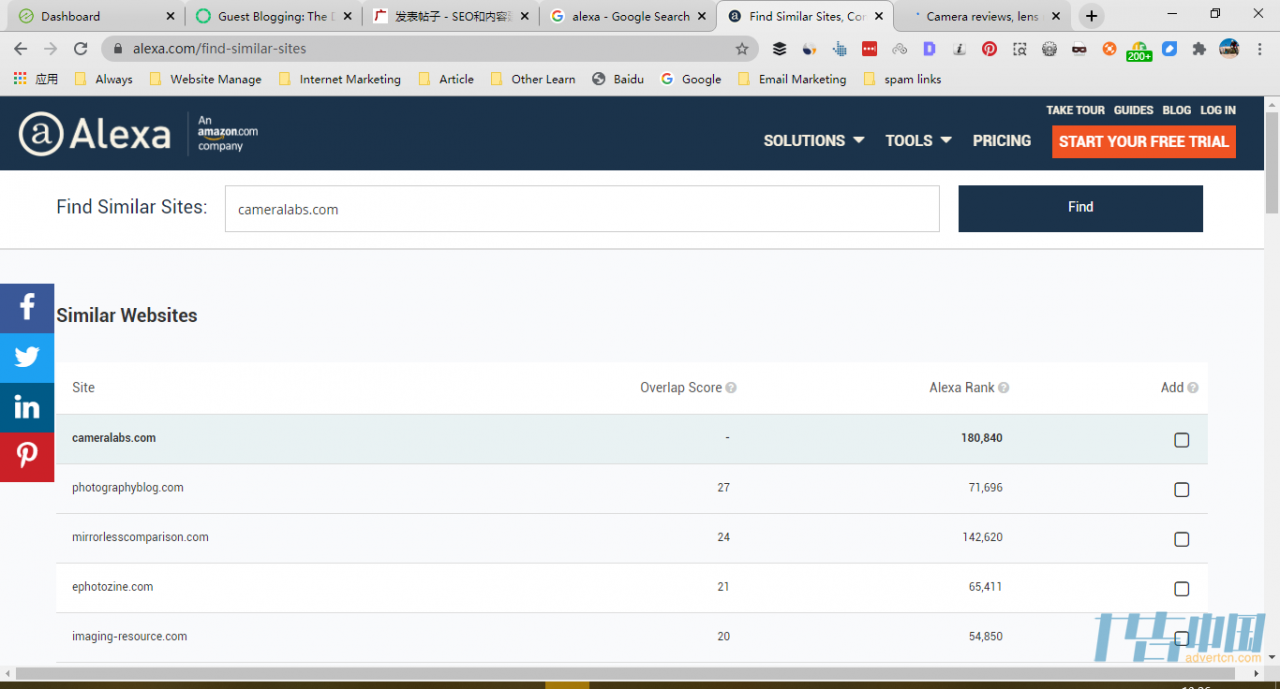The image size is (1280, 689).
Task: Switch to the Guest Blogging tab
Action: point(273,16)
